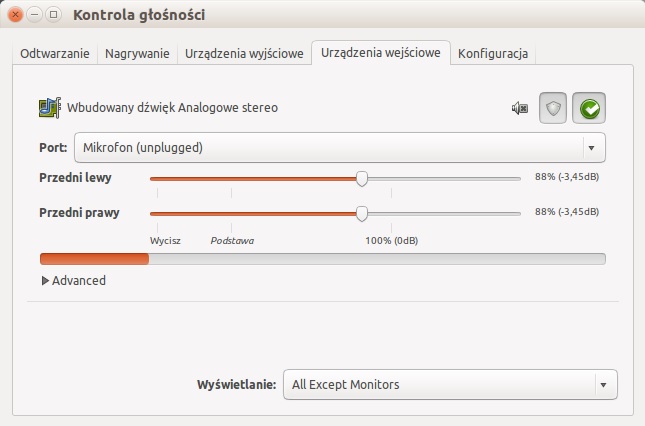Select the Urządzenia wejściowe tab
This screenshot has width=645, height=426.
pyautogui.click(x=381, y=53)
